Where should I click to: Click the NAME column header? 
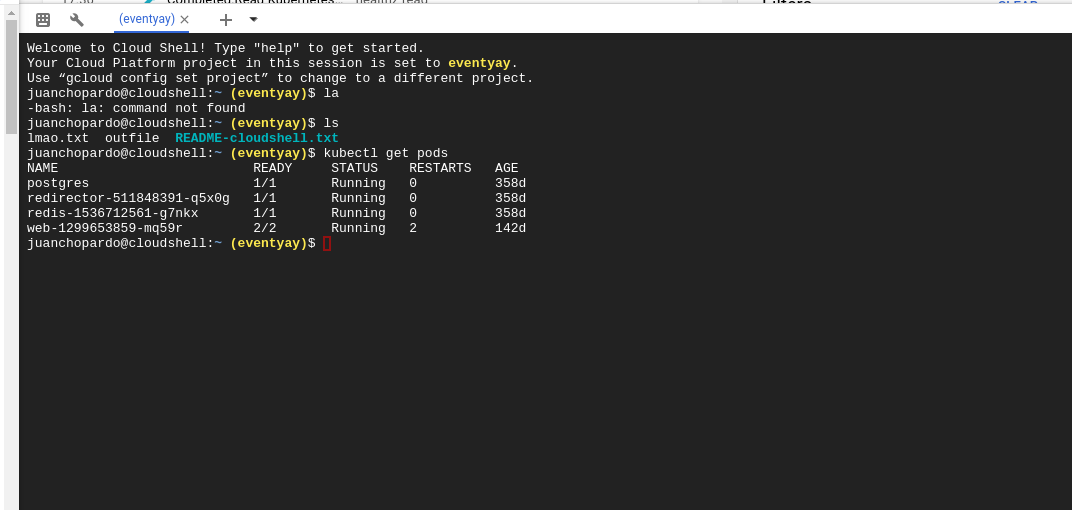[42, 168]
